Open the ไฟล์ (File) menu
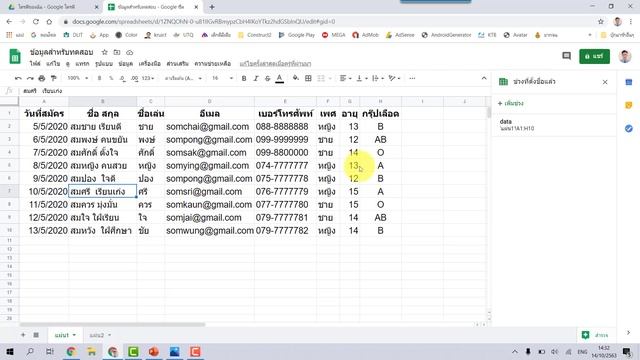The width and height of the screenshot is (640, 360). point(35,64)
